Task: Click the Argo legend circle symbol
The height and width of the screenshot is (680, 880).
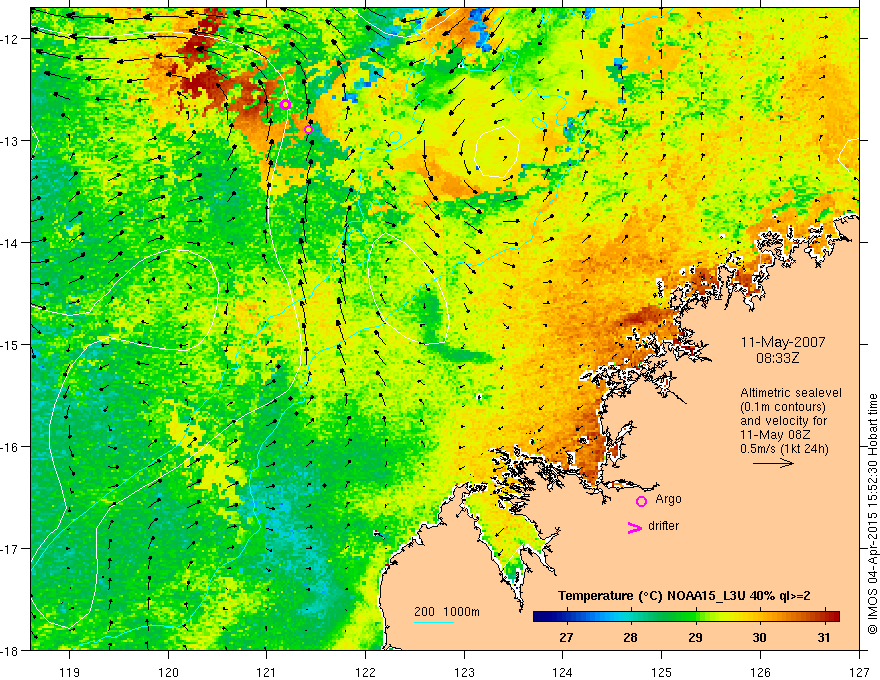Action: coord(641,501)
